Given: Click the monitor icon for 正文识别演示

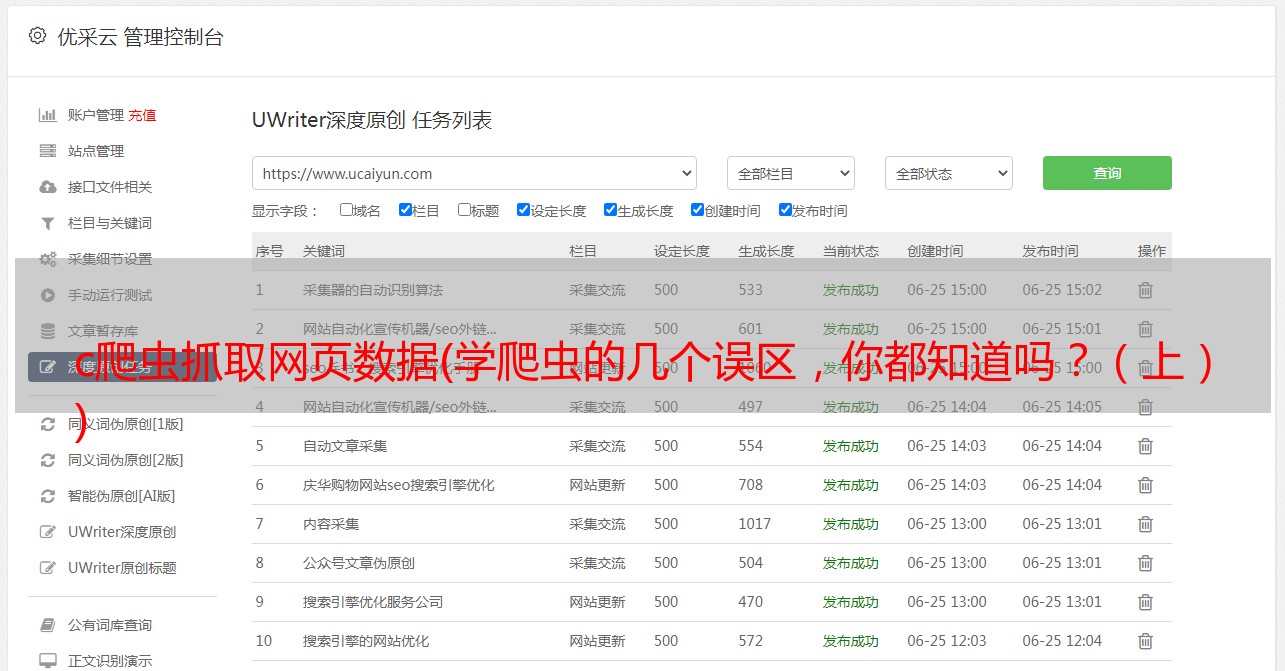Looking at the screenshot, I should pos(47,661).
